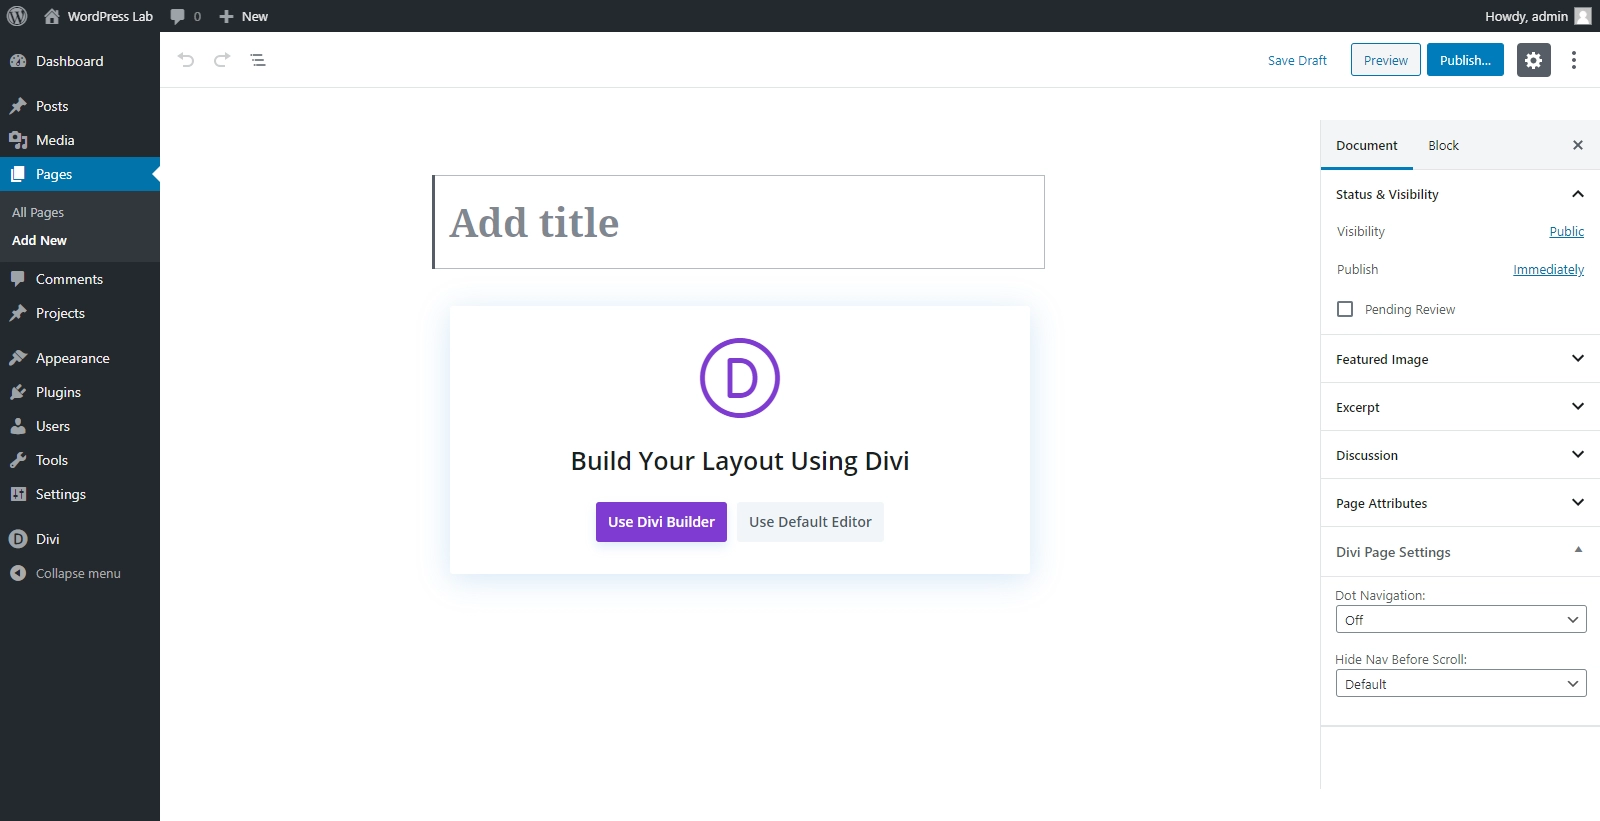This screenshot has height=821, width=1600.
Task: Open more tools and options menu
Action: click(x=1574, y=60)
